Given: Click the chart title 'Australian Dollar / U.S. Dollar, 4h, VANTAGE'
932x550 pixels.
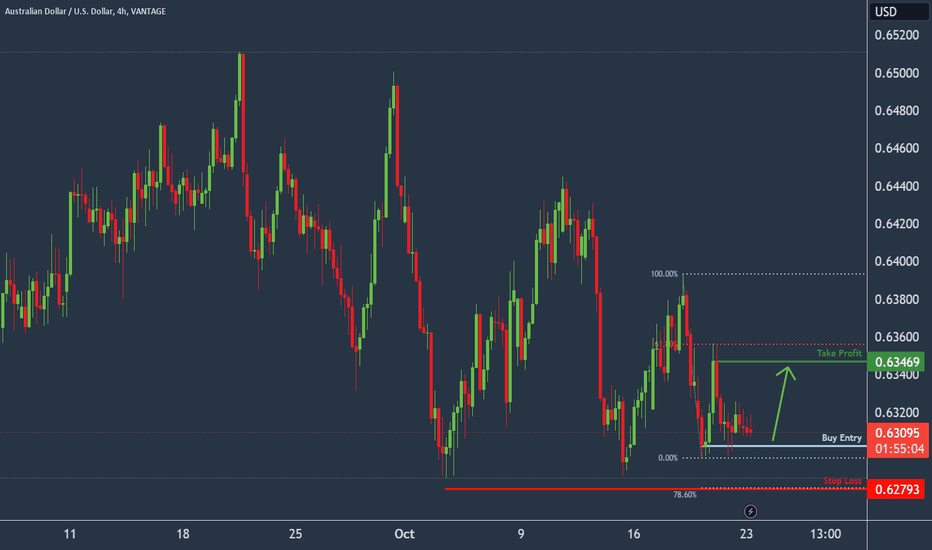Looking at the screenshot, I should [86, 11].
